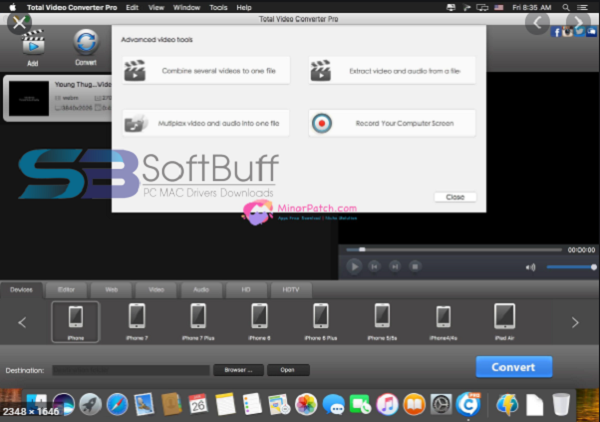Open Calendar from the Dock
The height and width of the screenshot is (422, 600).
[198, 404]
